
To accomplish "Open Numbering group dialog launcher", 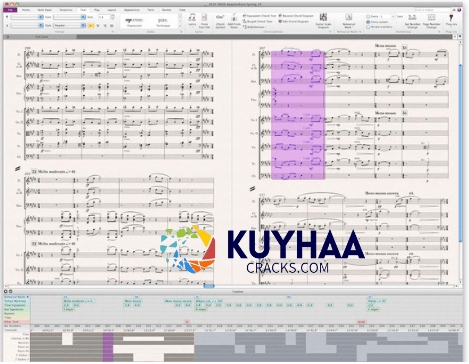I will point(439,32).
